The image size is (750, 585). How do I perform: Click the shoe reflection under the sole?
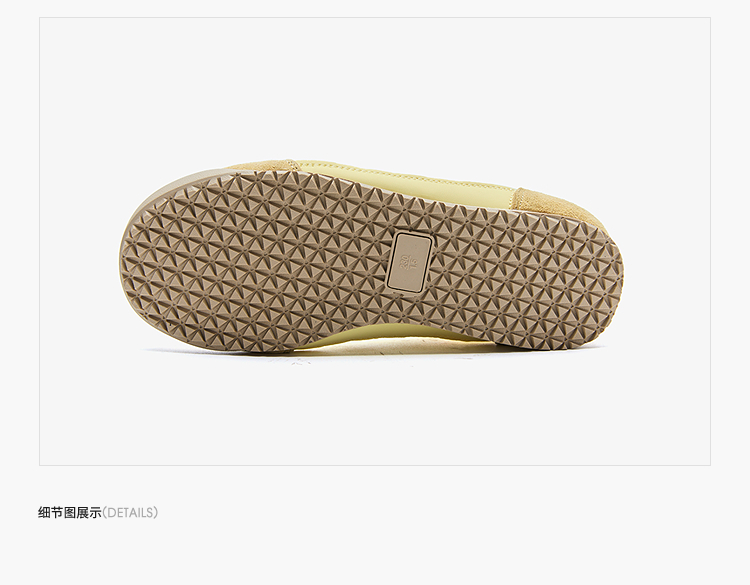point(373,356)
